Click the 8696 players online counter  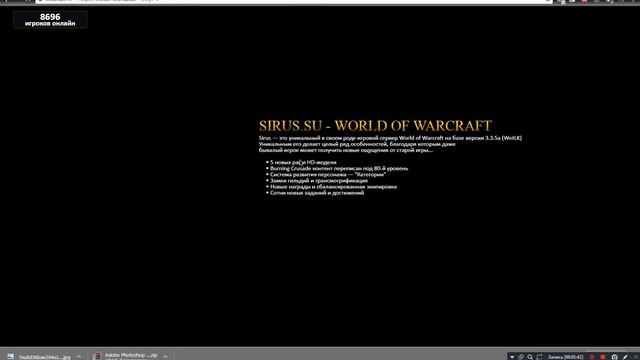[50, 20]
